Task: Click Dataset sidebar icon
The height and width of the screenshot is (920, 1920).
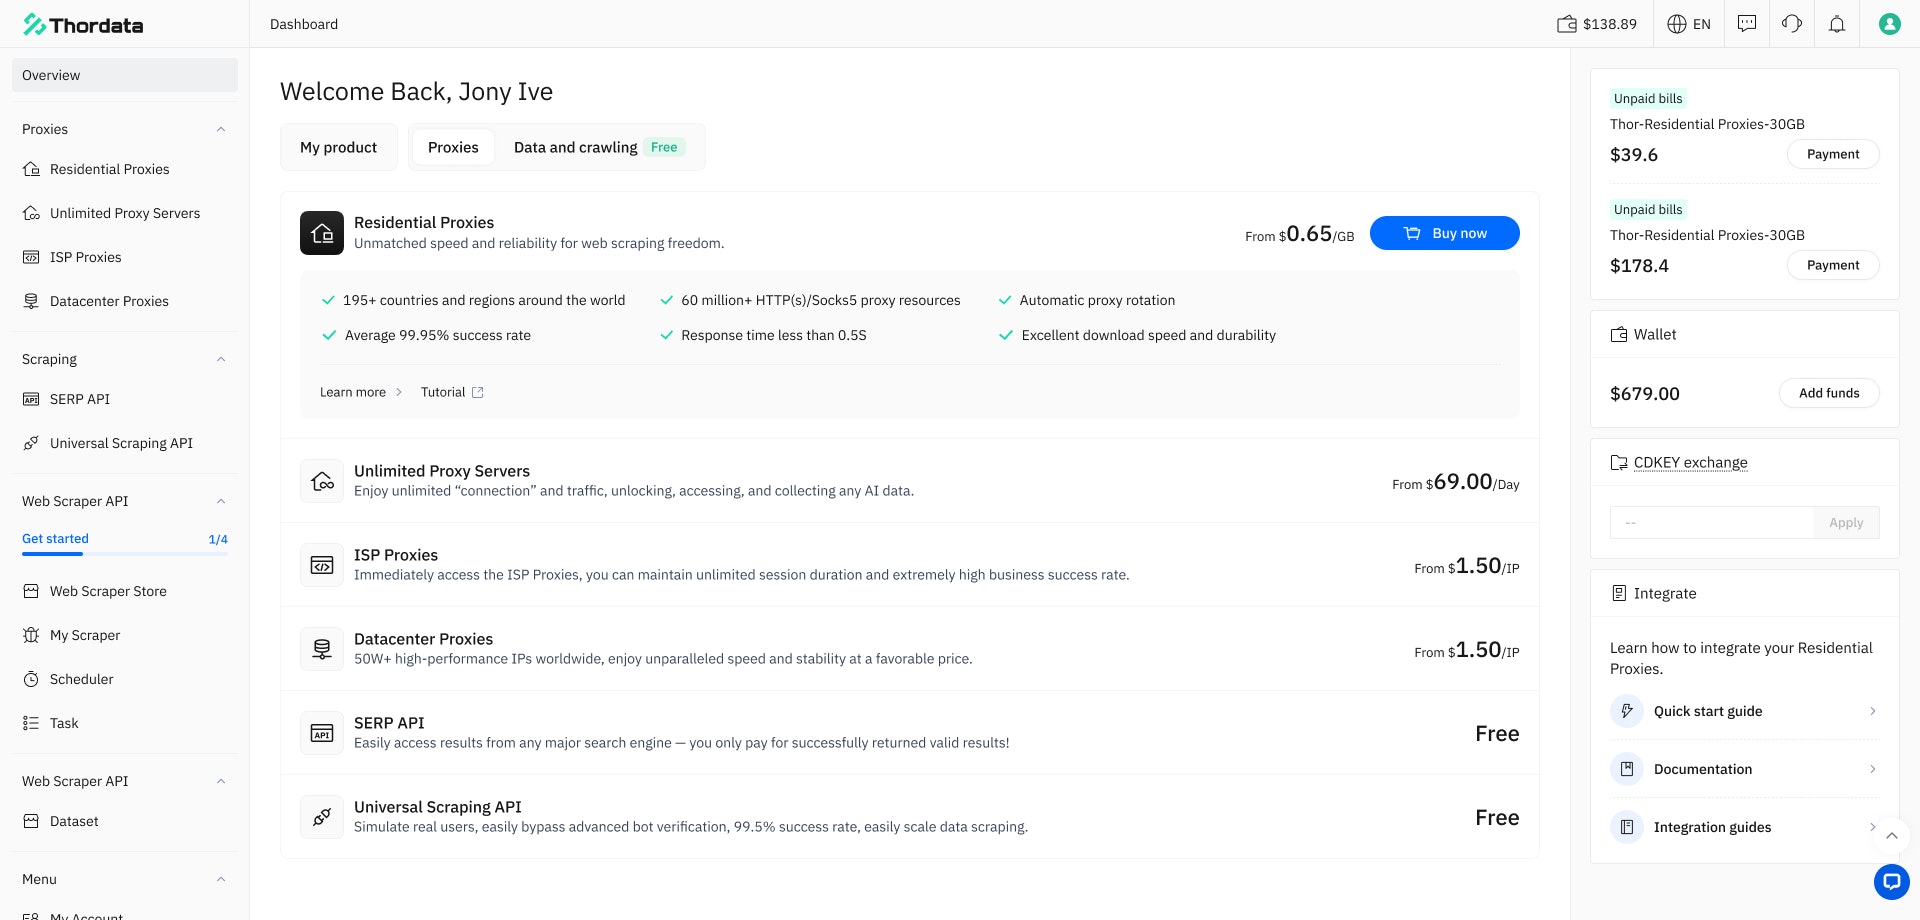Action: coord(31,821)
